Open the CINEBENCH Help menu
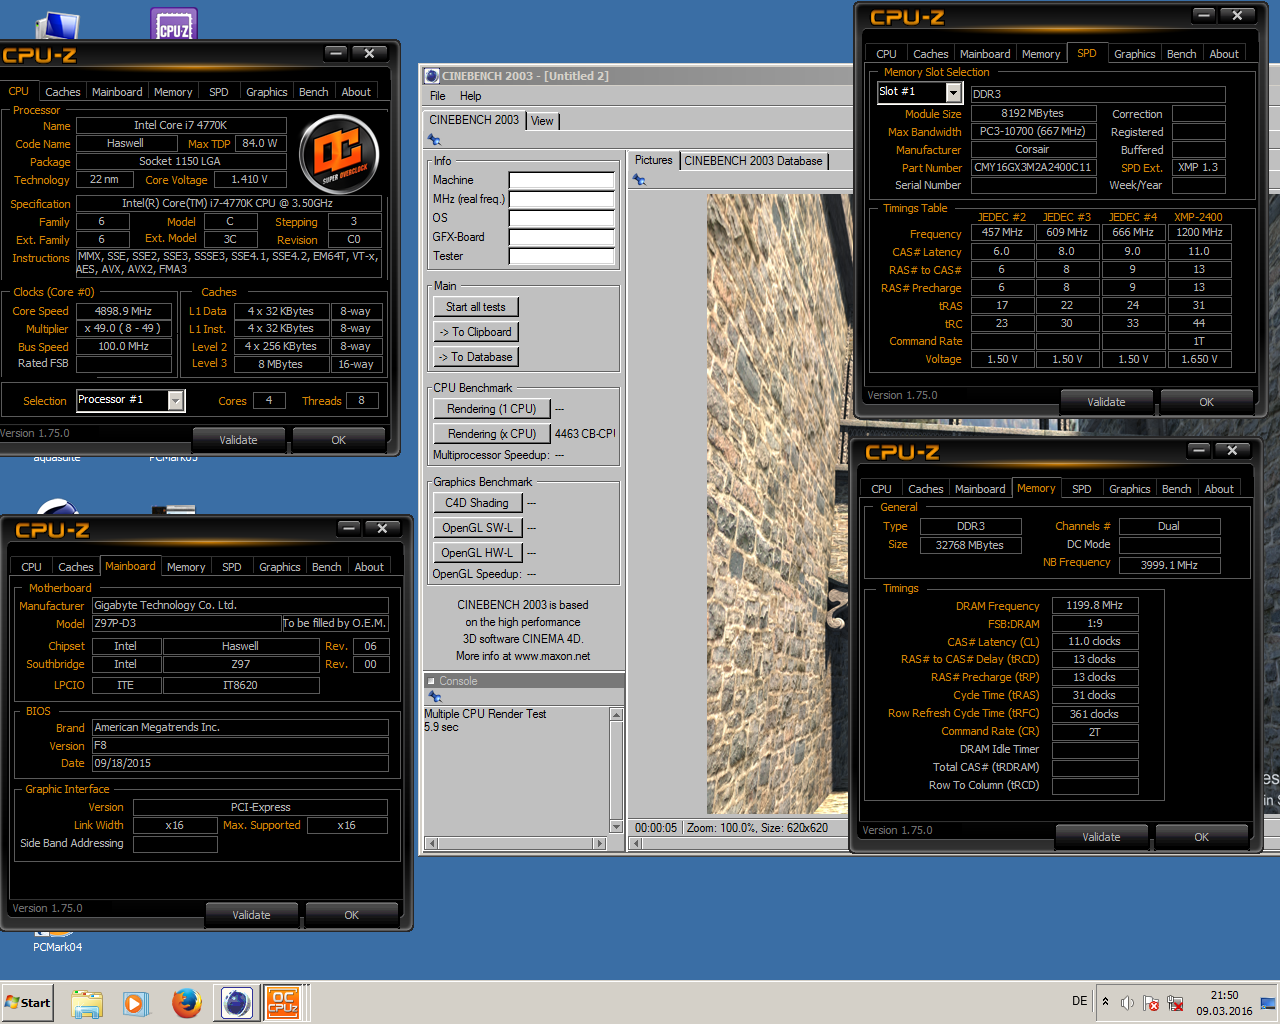Screen dimensions: 1280x1024 [x=470, y=96]
